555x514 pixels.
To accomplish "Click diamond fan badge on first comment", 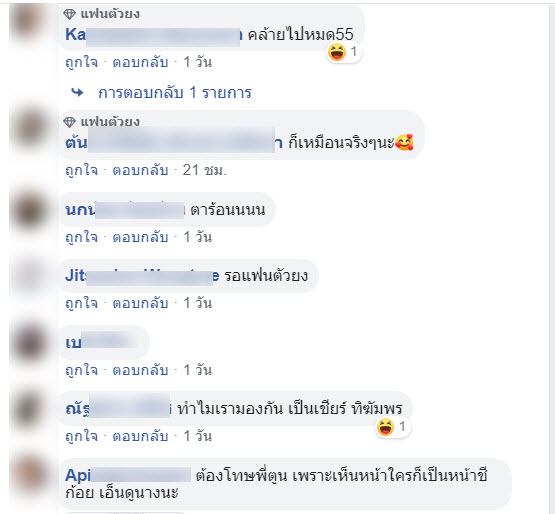I will (69, 14).
